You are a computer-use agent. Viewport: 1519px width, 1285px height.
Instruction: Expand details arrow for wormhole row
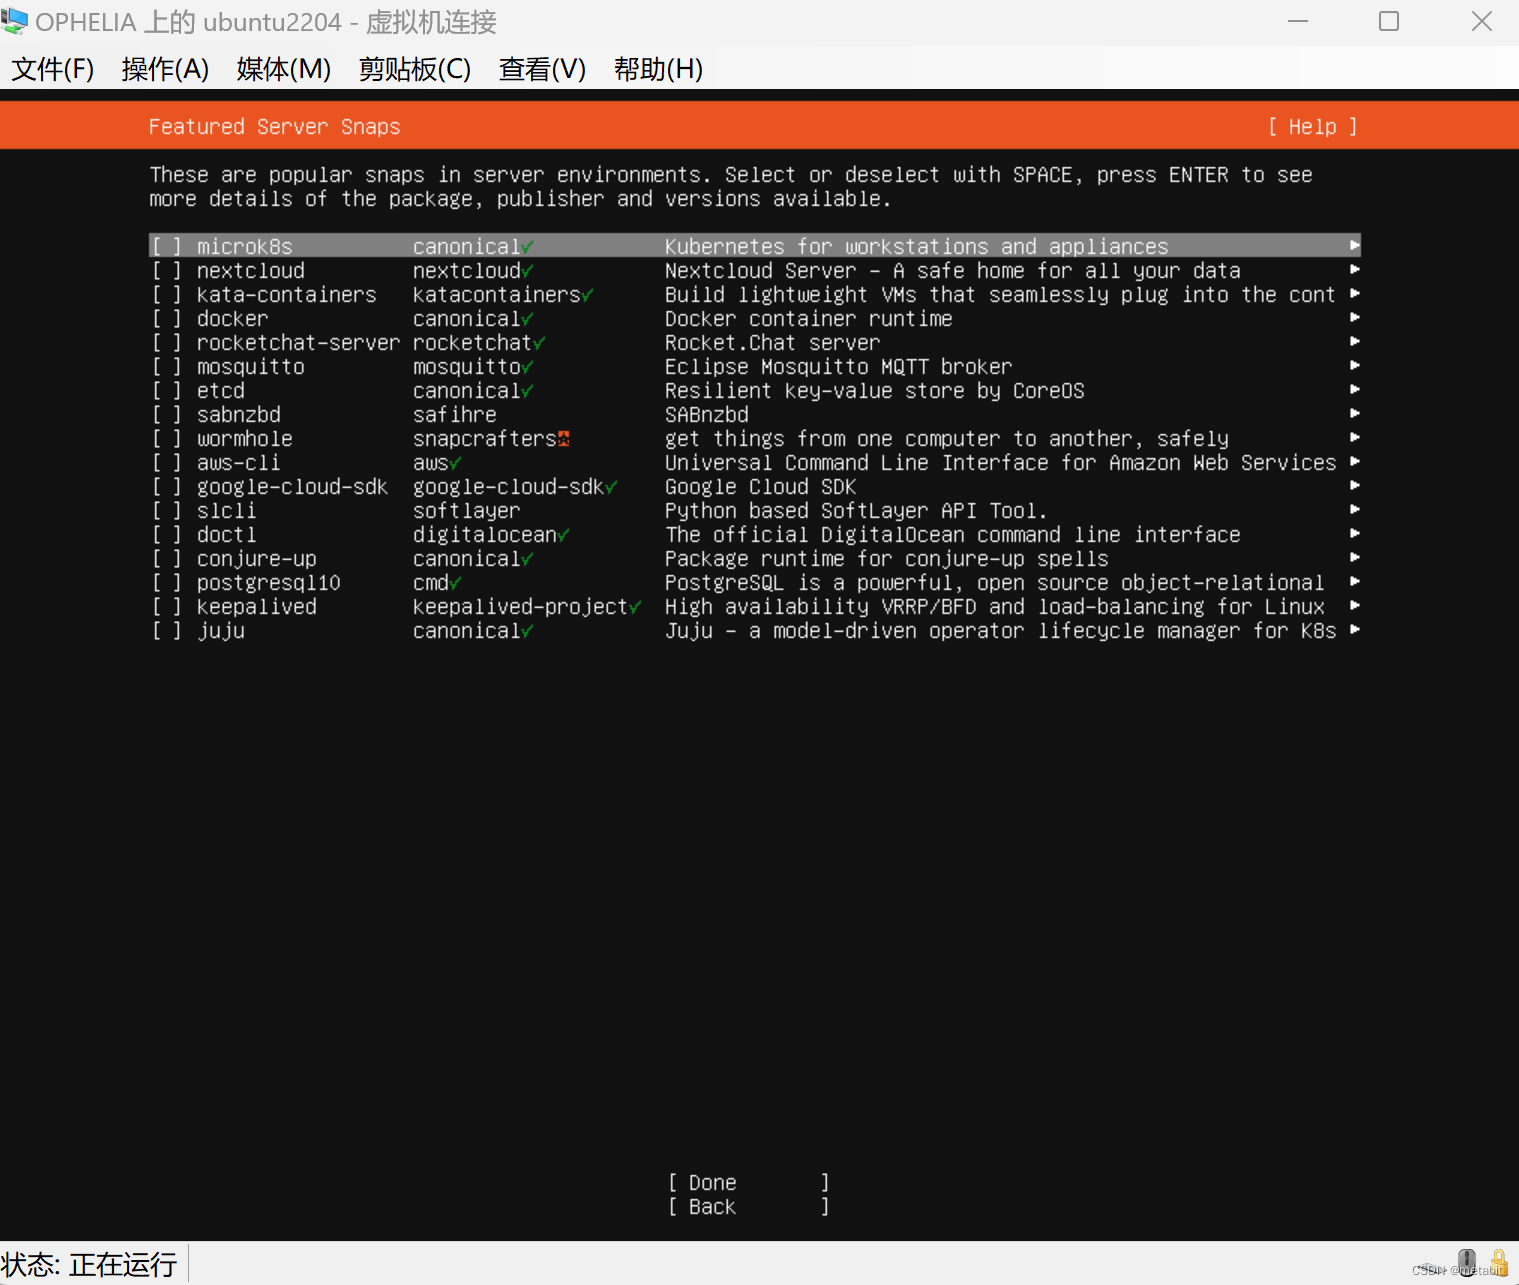click(x=1355, y=437)
